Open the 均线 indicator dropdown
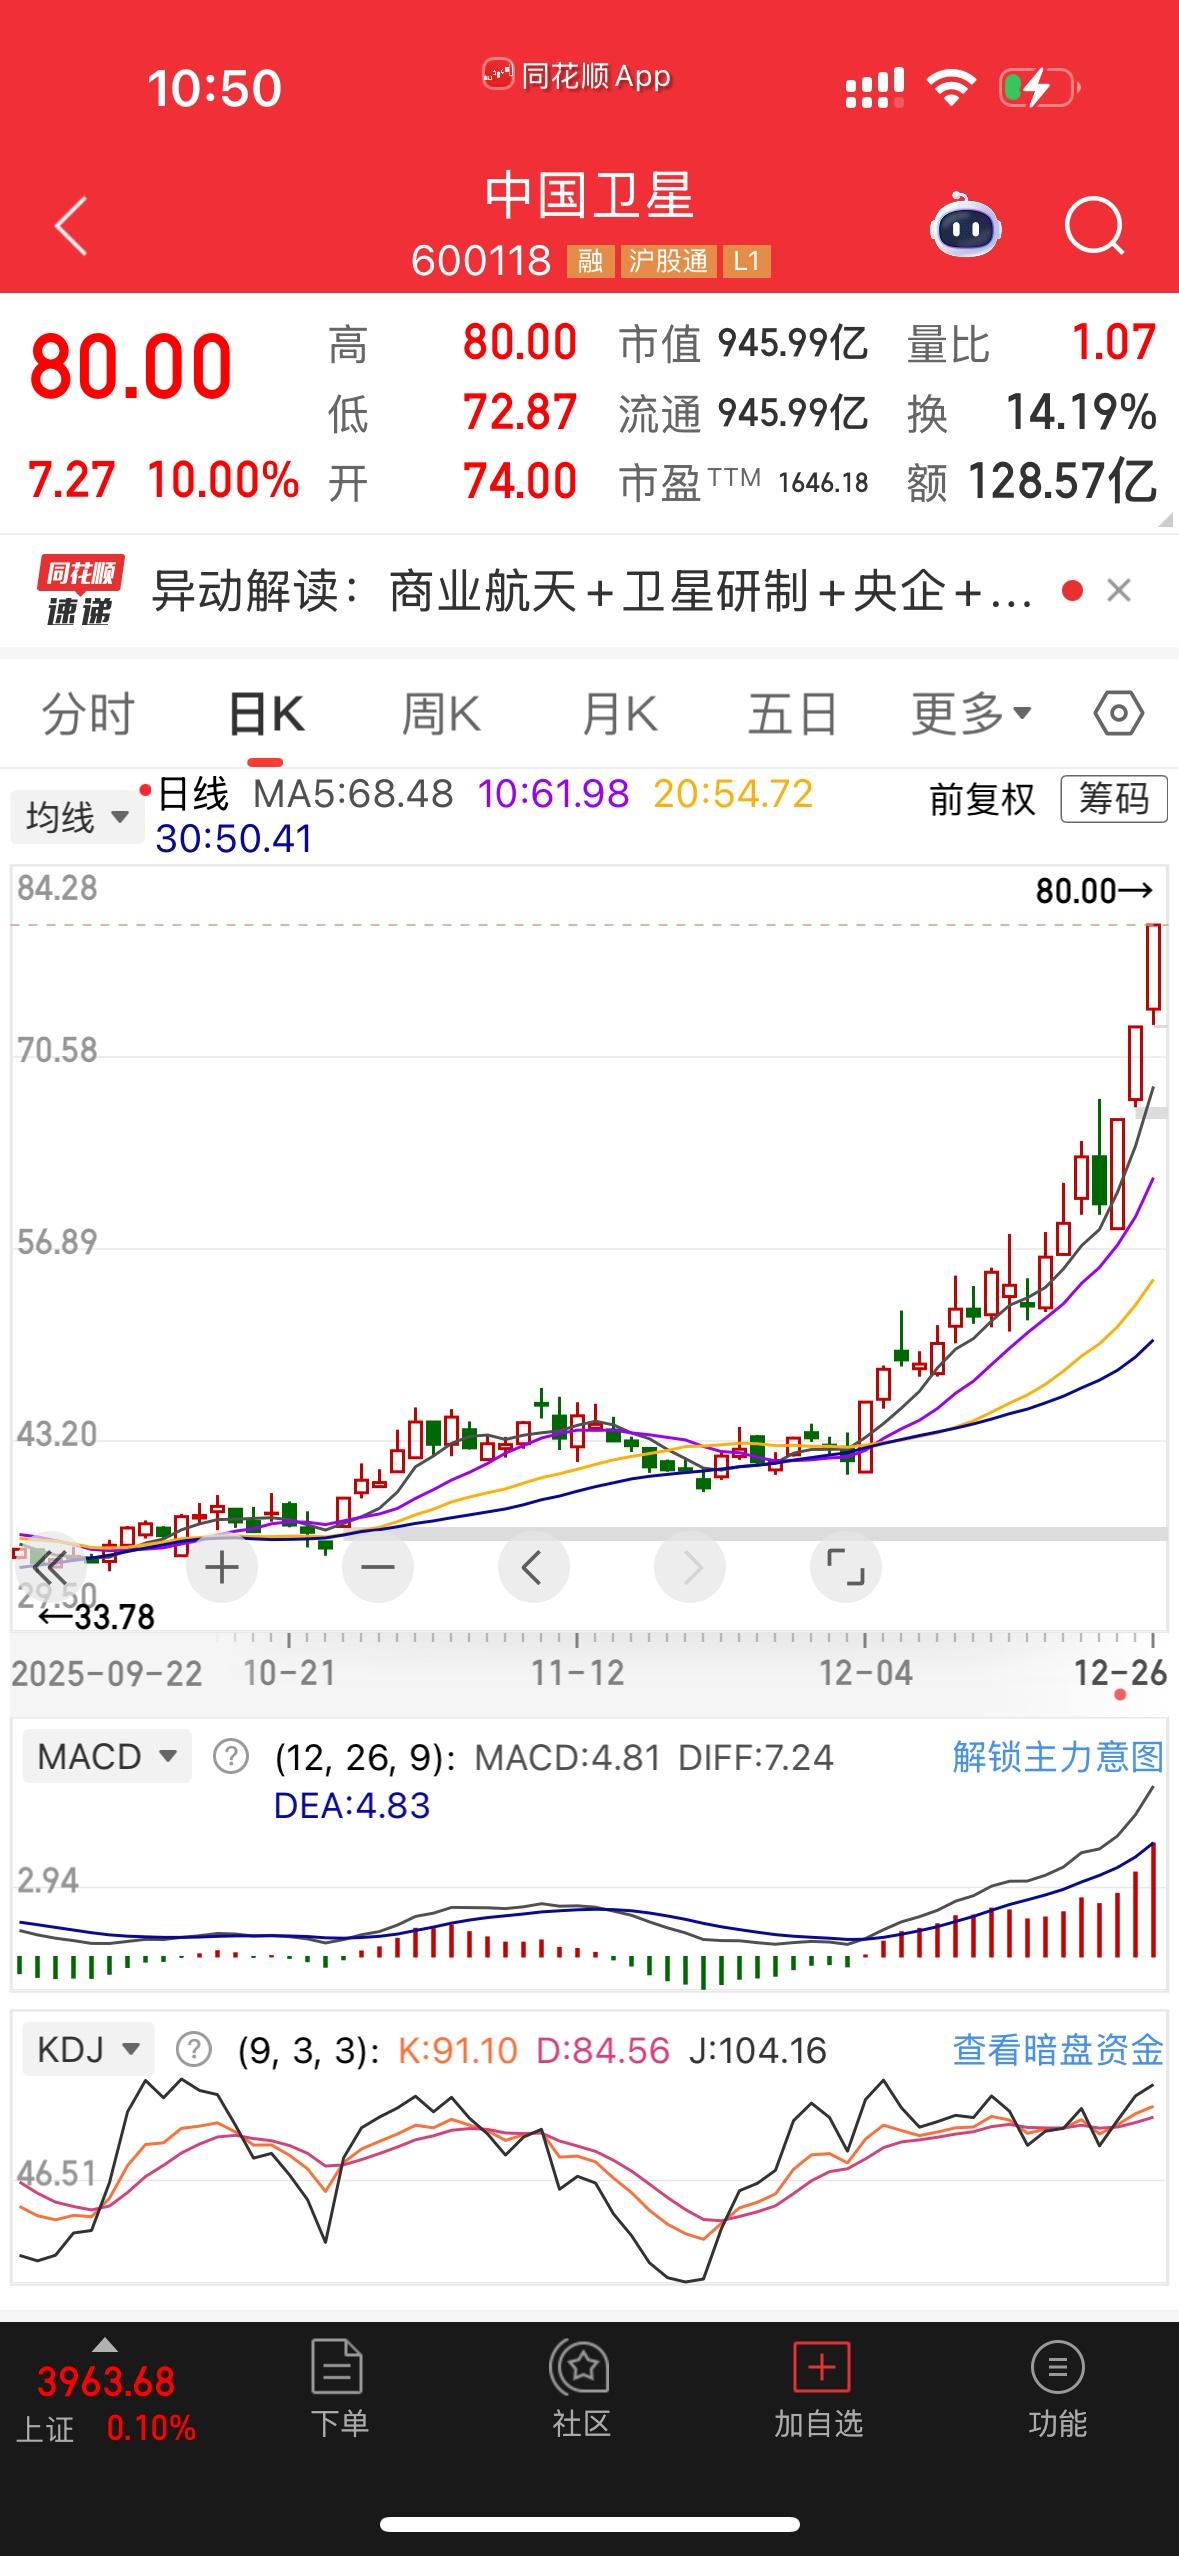1179x2556 pixels. pos(77,818)
